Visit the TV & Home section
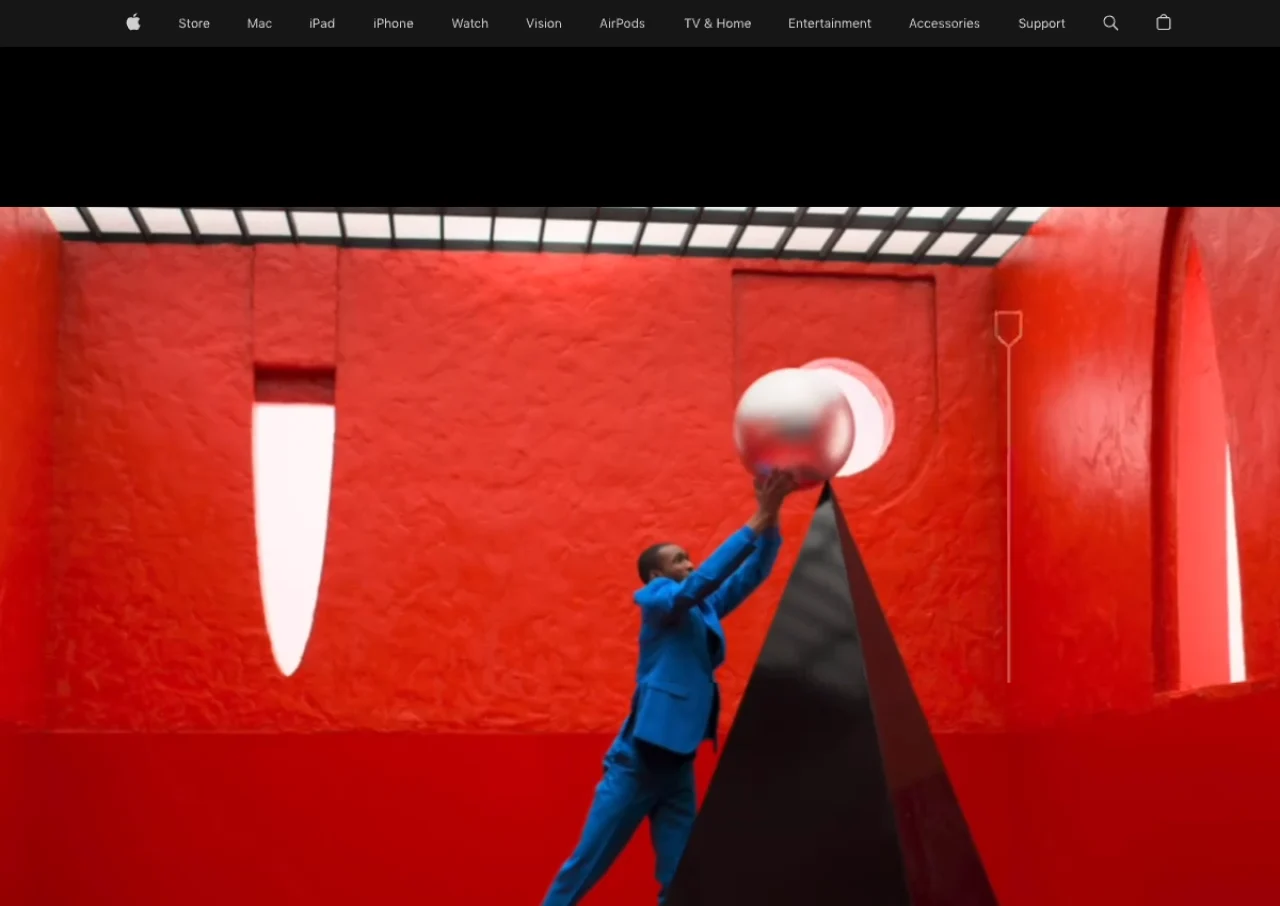1280x906 pixels. 717,23
